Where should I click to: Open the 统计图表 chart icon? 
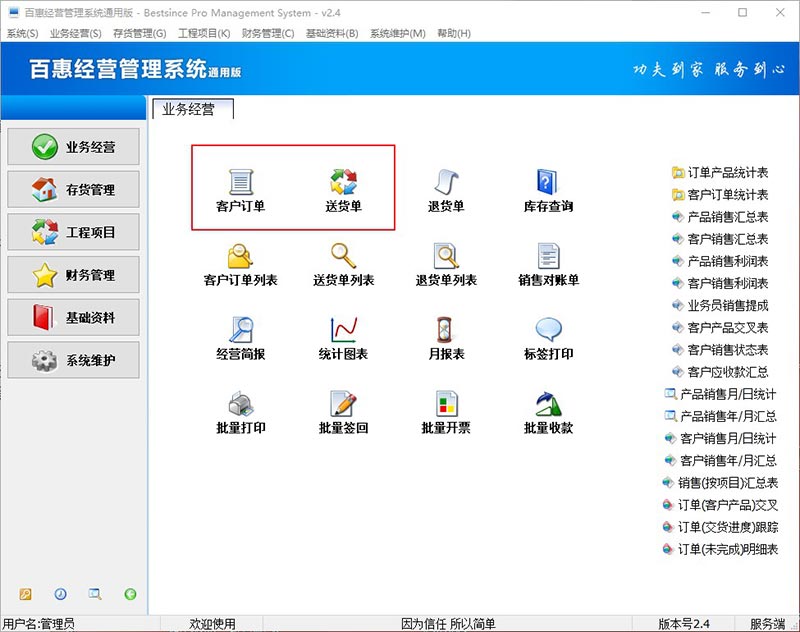(x=343, y=330)
